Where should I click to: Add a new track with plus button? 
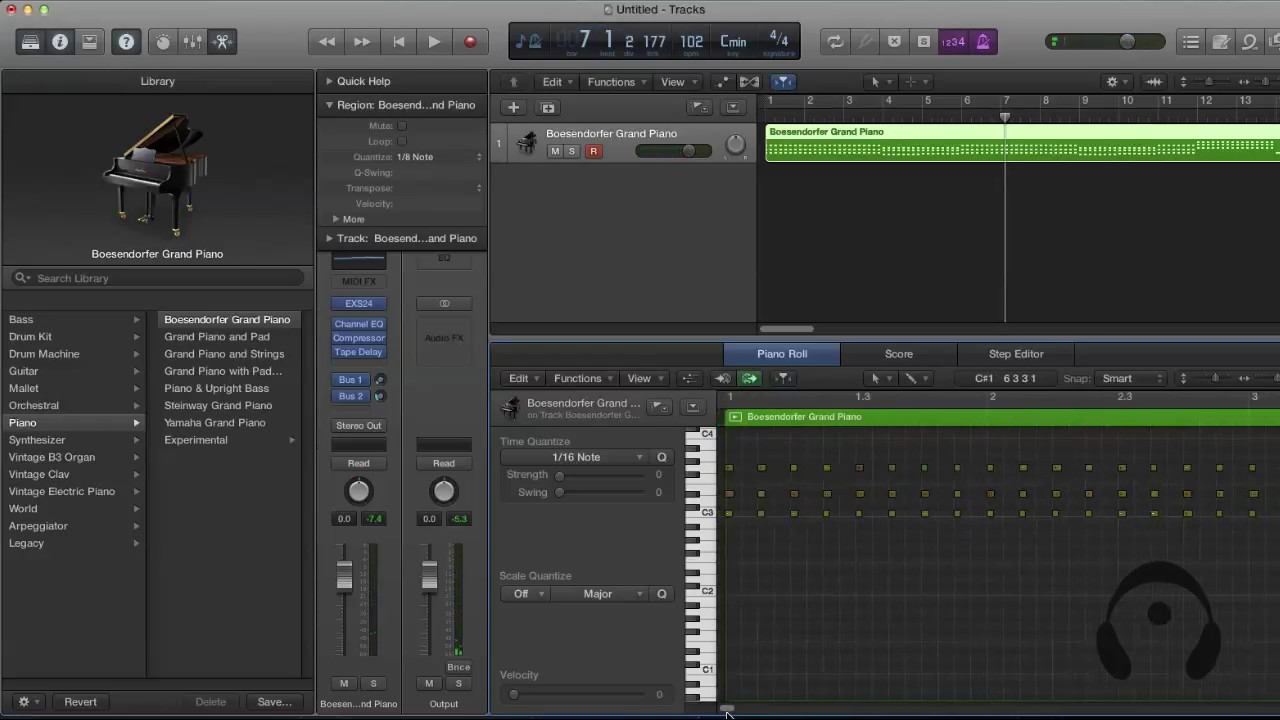tap(513, 108)
